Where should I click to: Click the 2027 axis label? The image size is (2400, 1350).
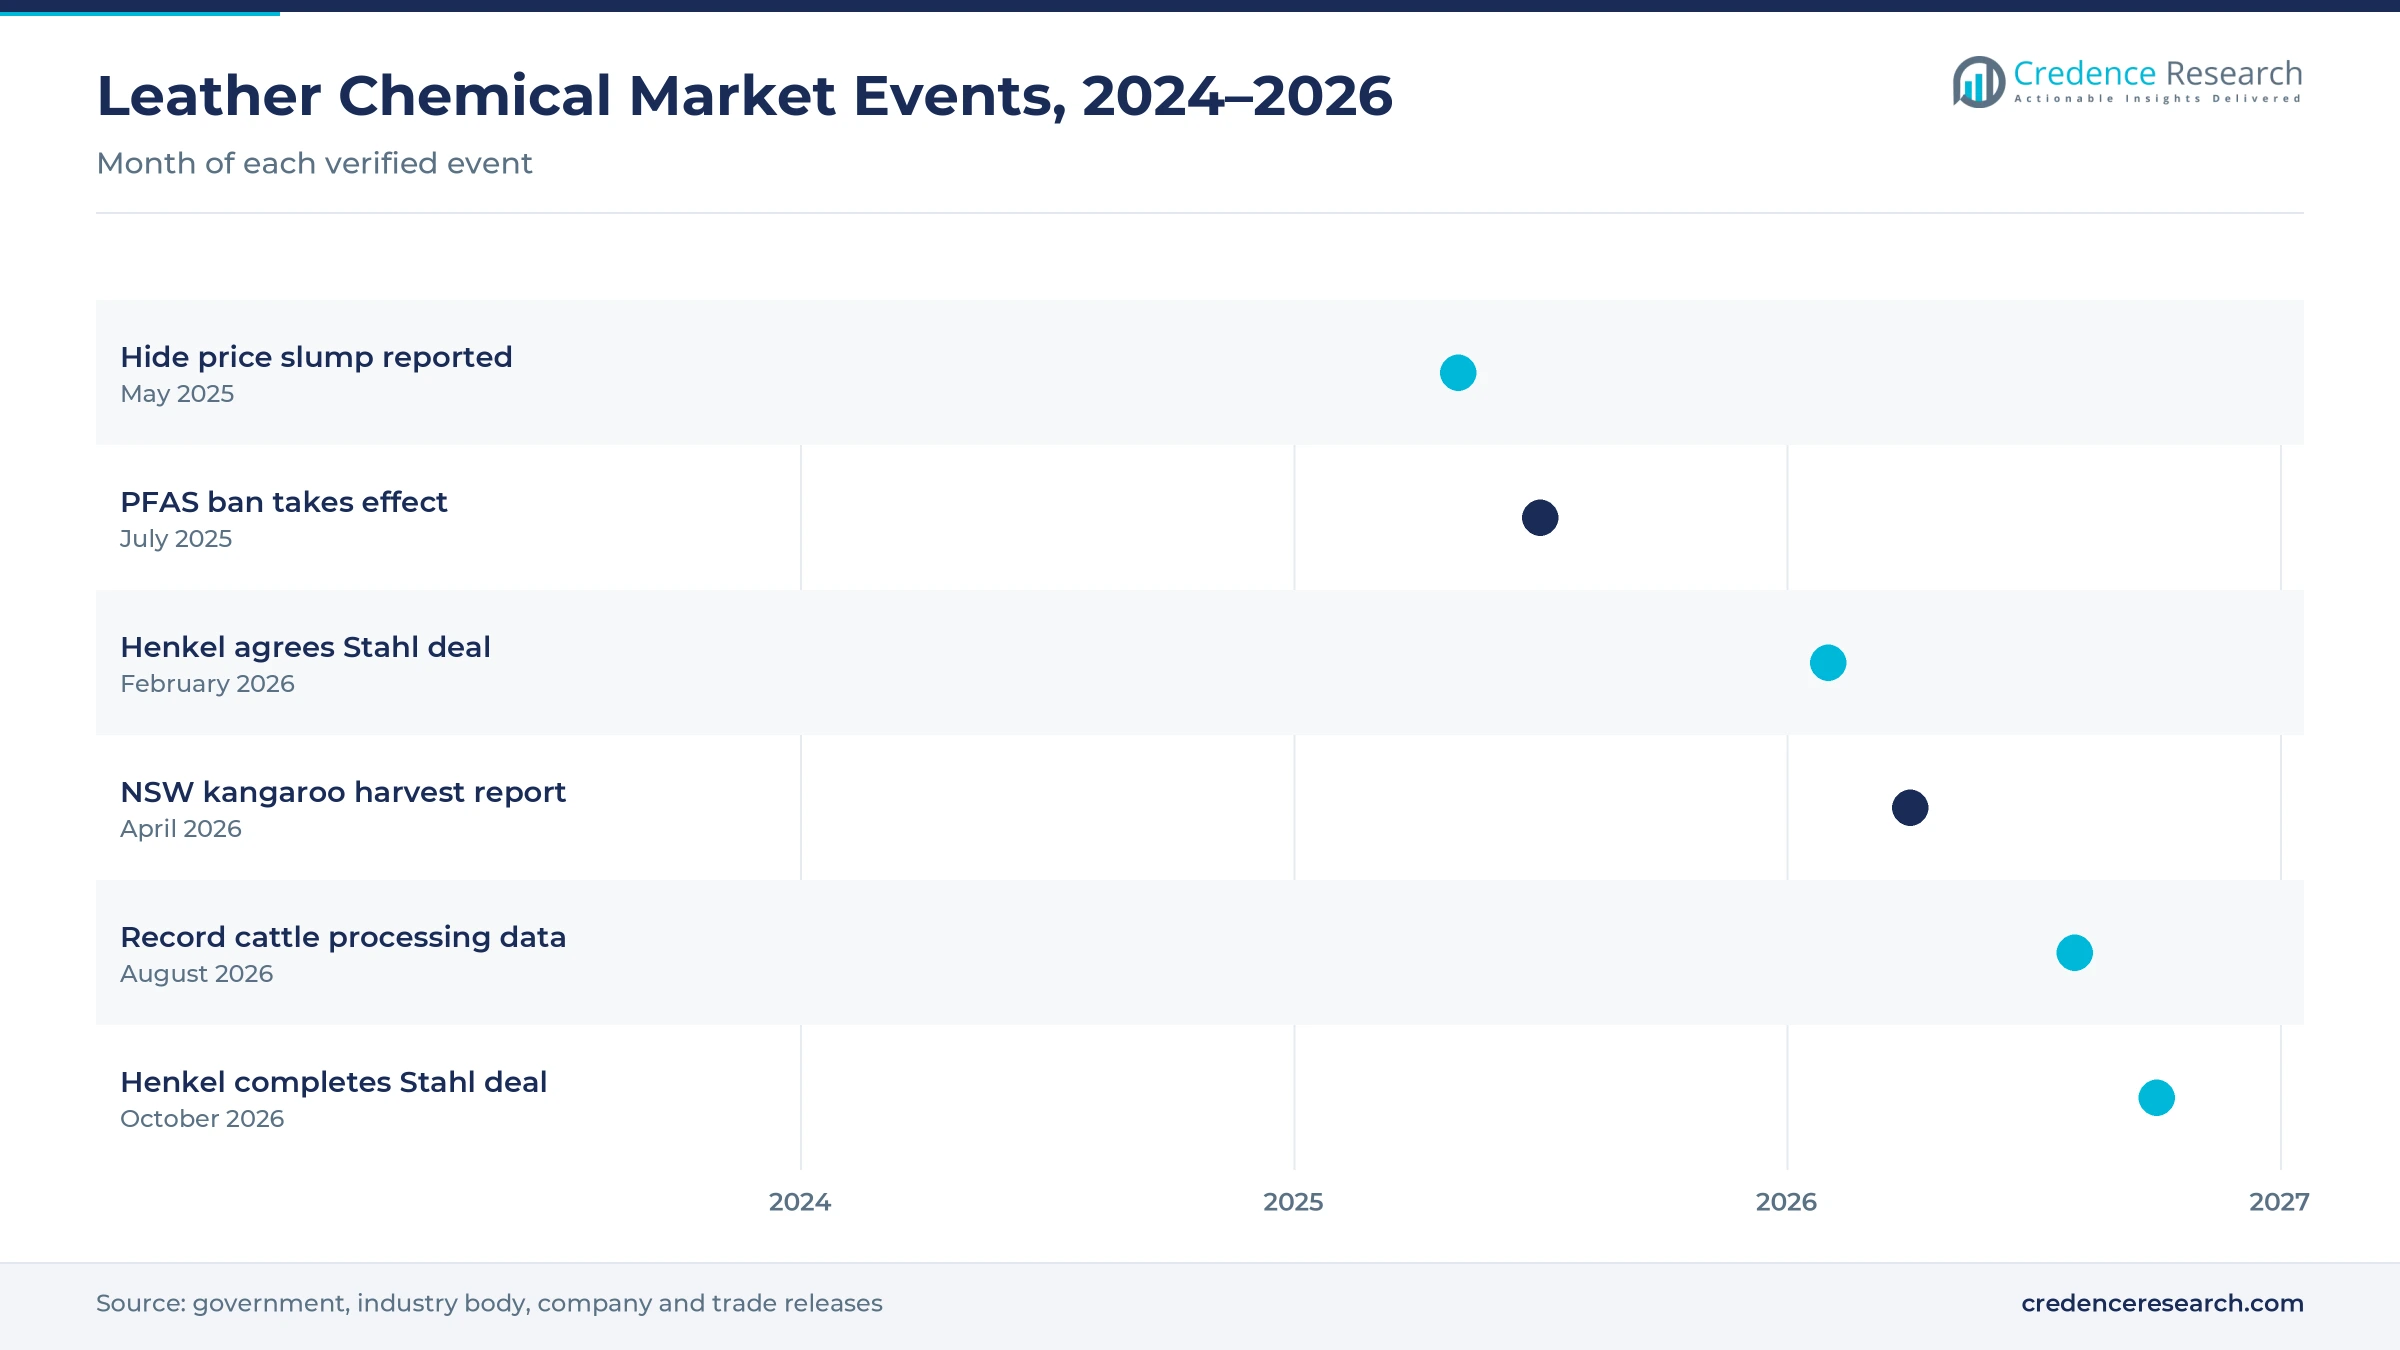(x=2279, y=1202)
